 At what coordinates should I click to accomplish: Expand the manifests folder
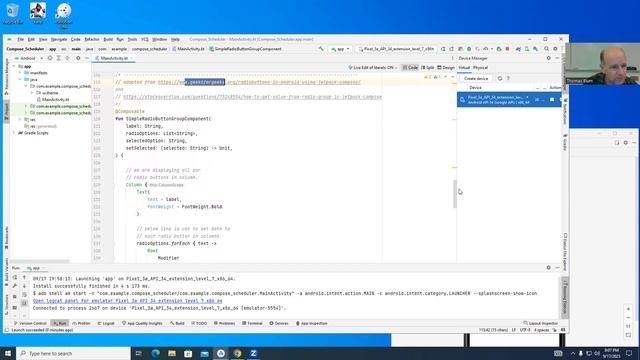click(20, 73)
